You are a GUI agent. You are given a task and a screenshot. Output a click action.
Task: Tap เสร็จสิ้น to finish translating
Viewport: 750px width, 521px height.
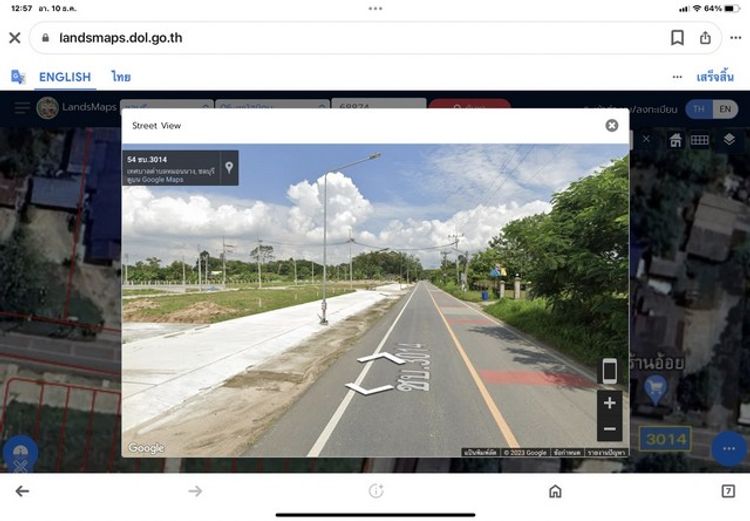pos(715,77)
